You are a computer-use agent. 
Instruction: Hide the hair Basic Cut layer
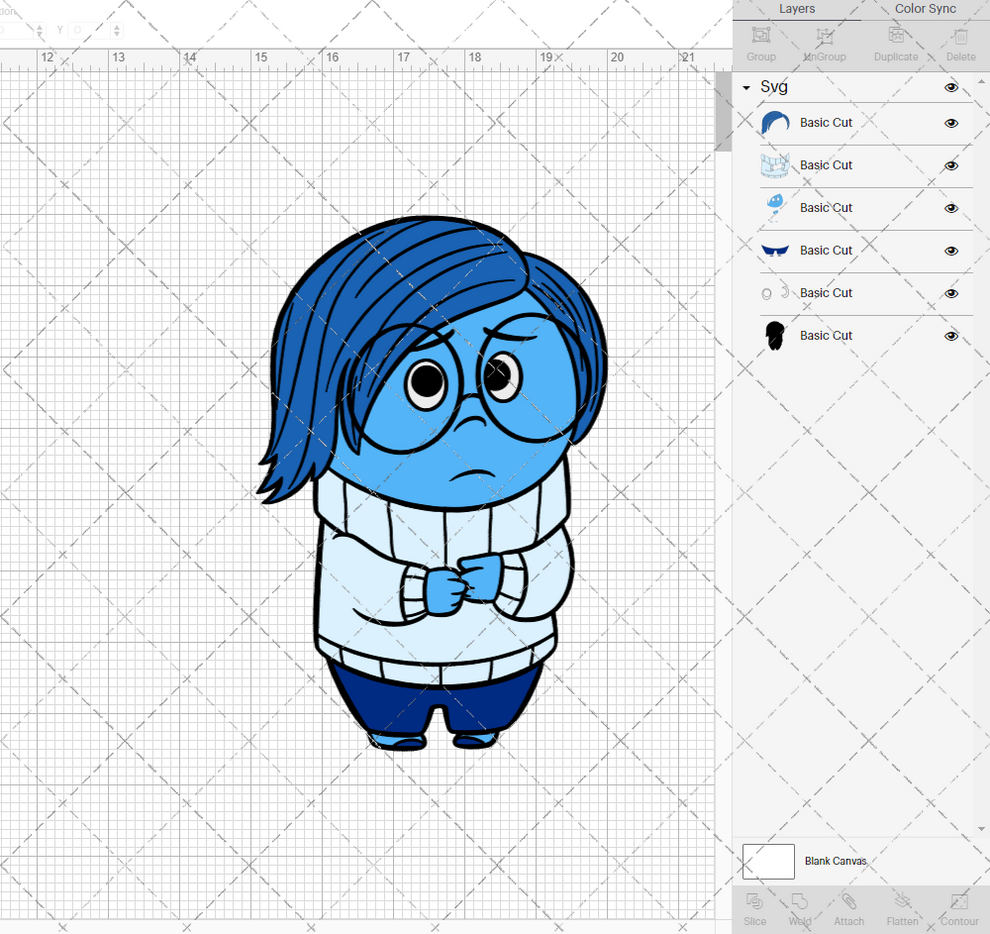(951, 123)
